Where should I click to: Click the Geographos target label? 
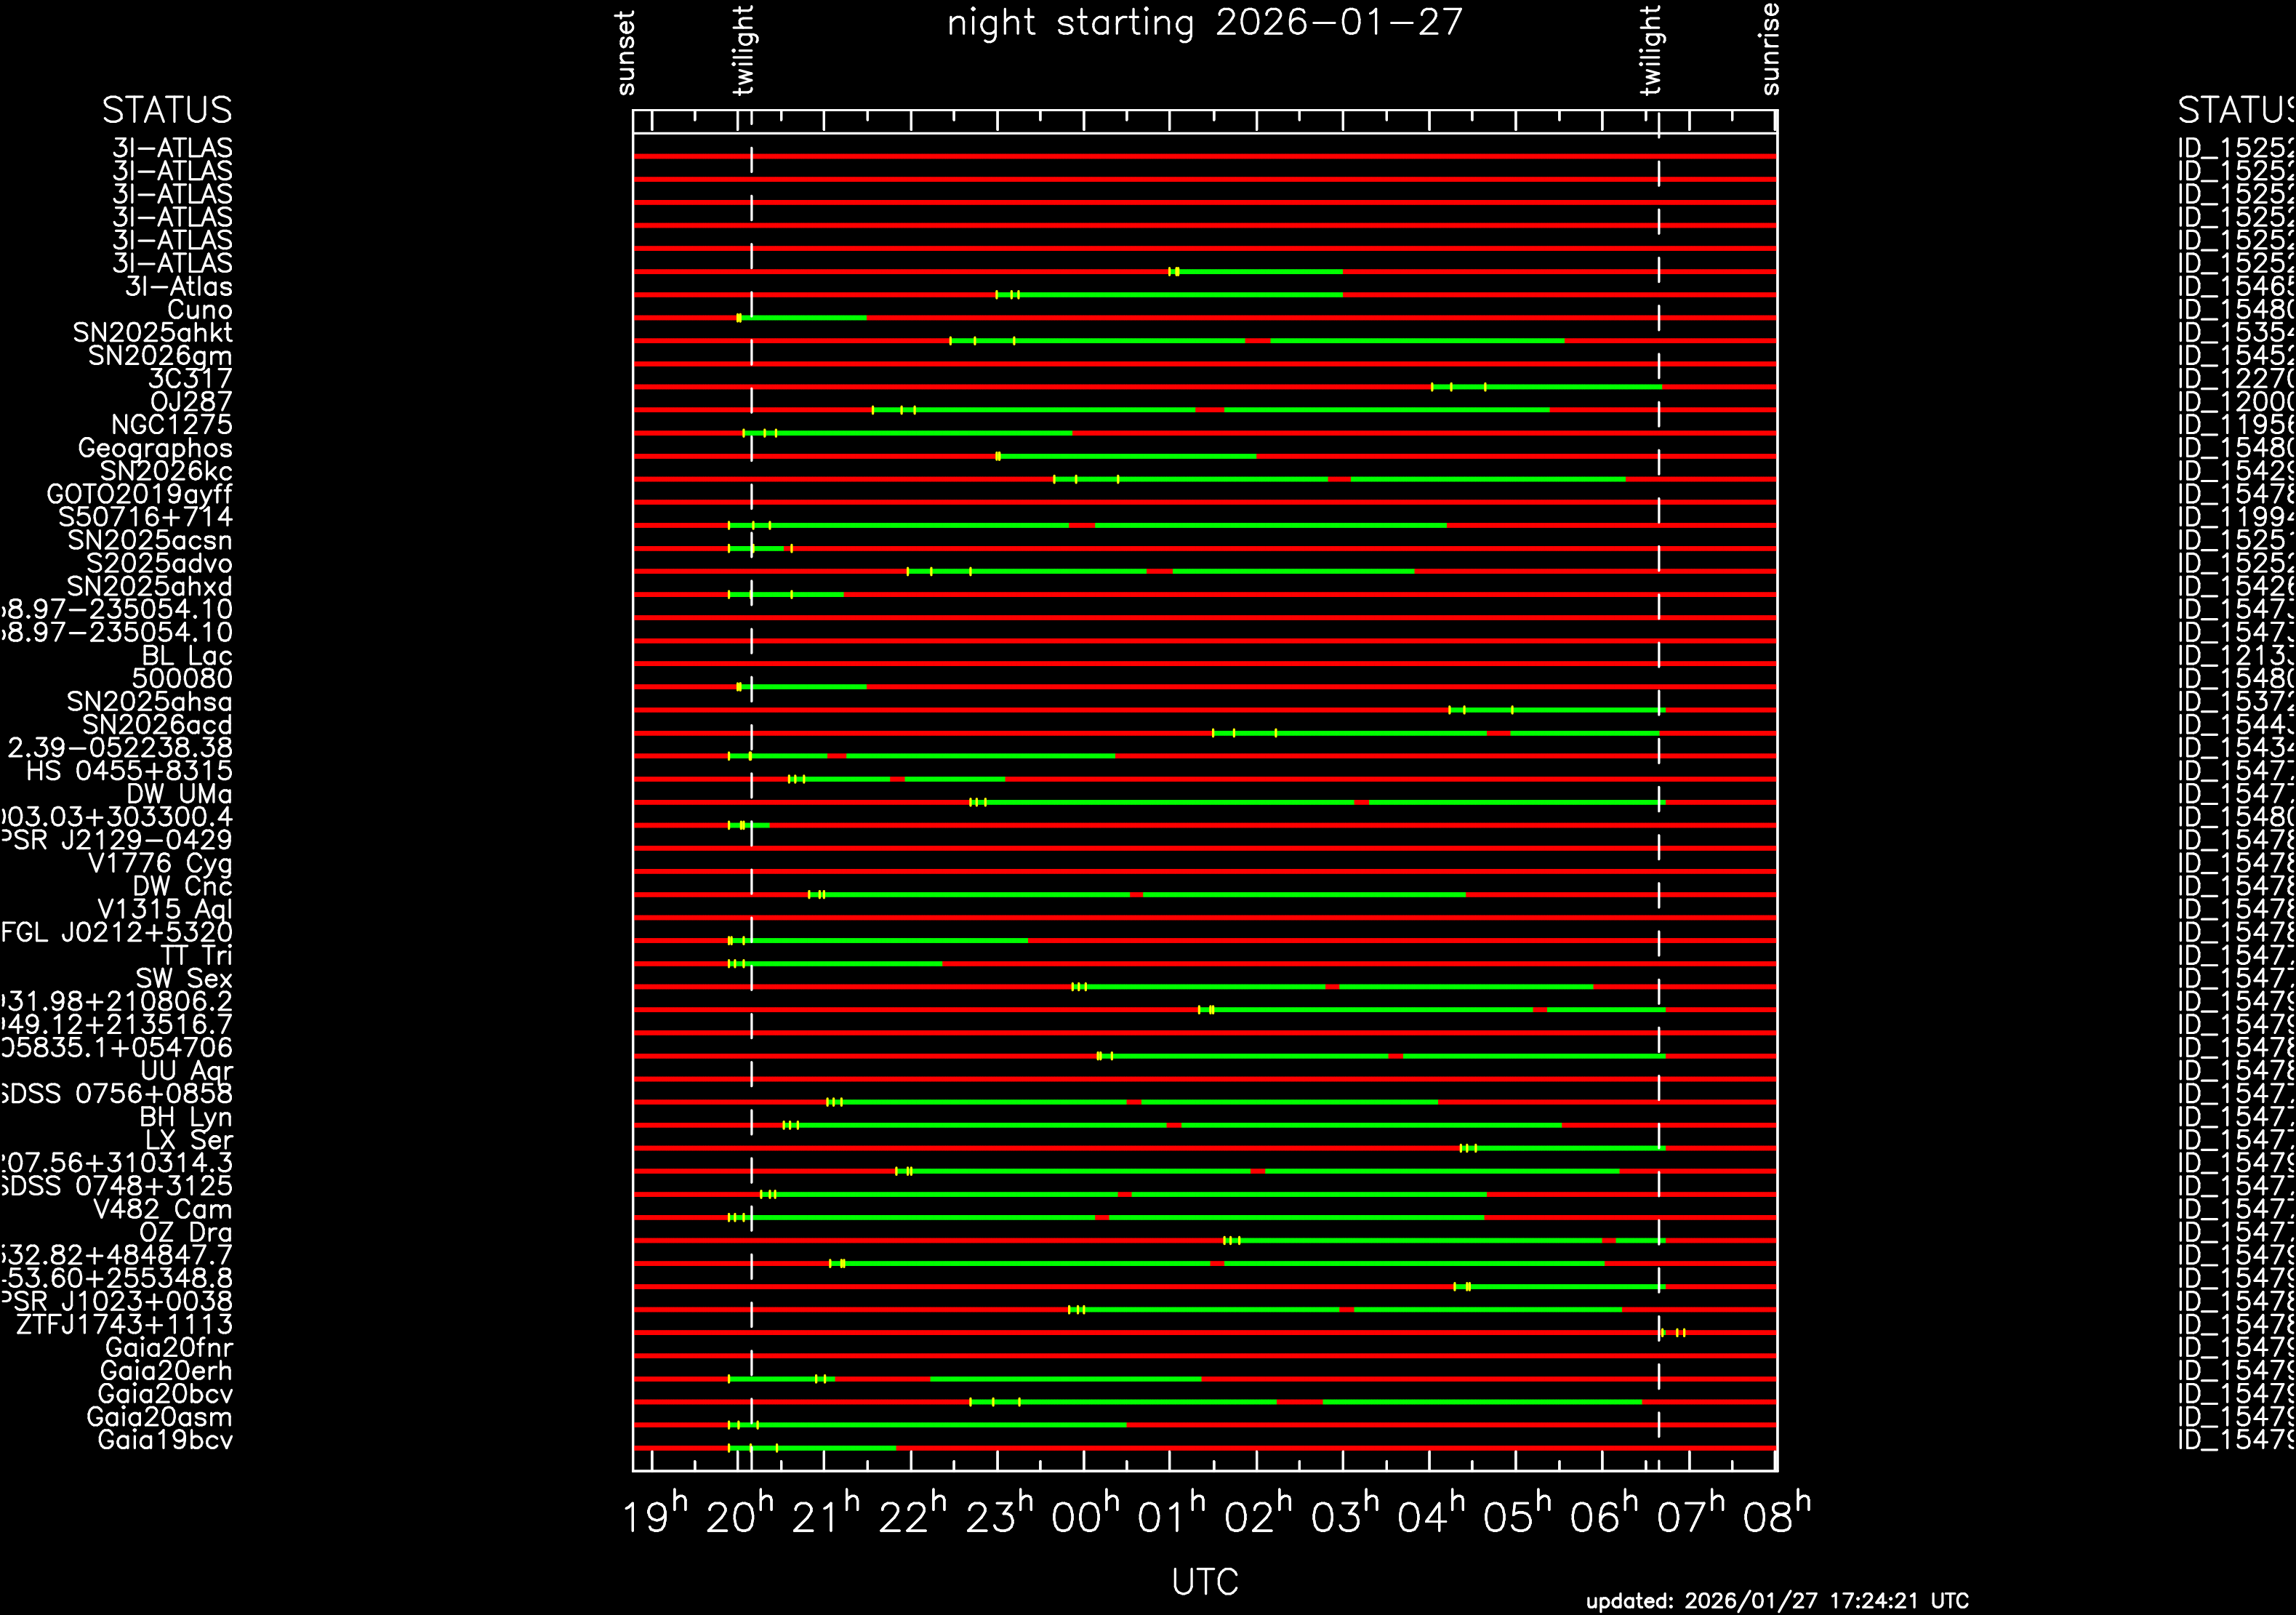tap(155, 448)
